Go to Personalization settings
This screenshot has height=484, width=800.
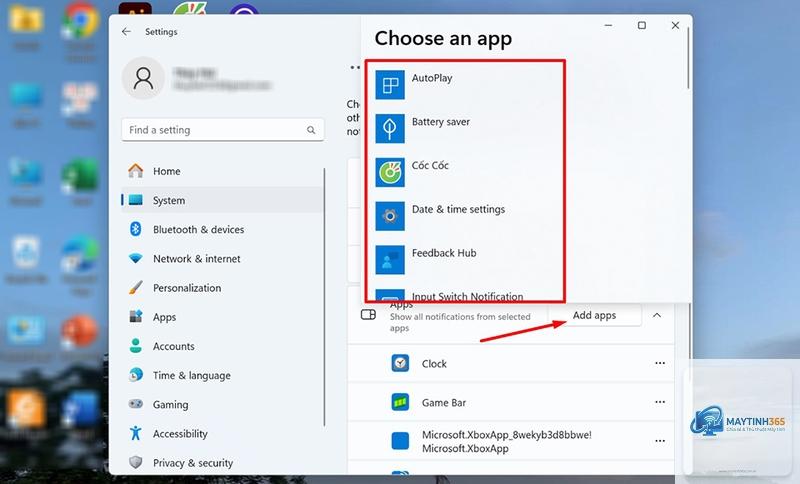click(222, 288)
